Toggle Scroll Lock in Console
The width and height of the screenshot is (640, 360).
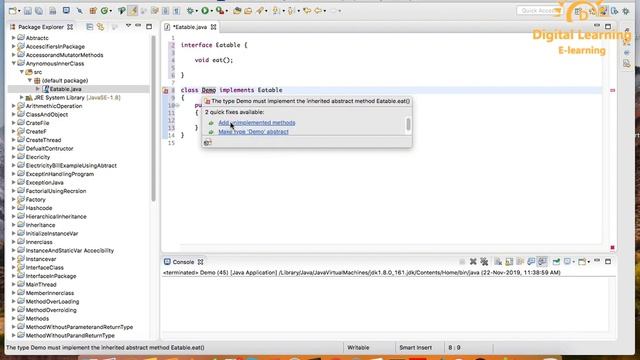[x=509, y=262]
